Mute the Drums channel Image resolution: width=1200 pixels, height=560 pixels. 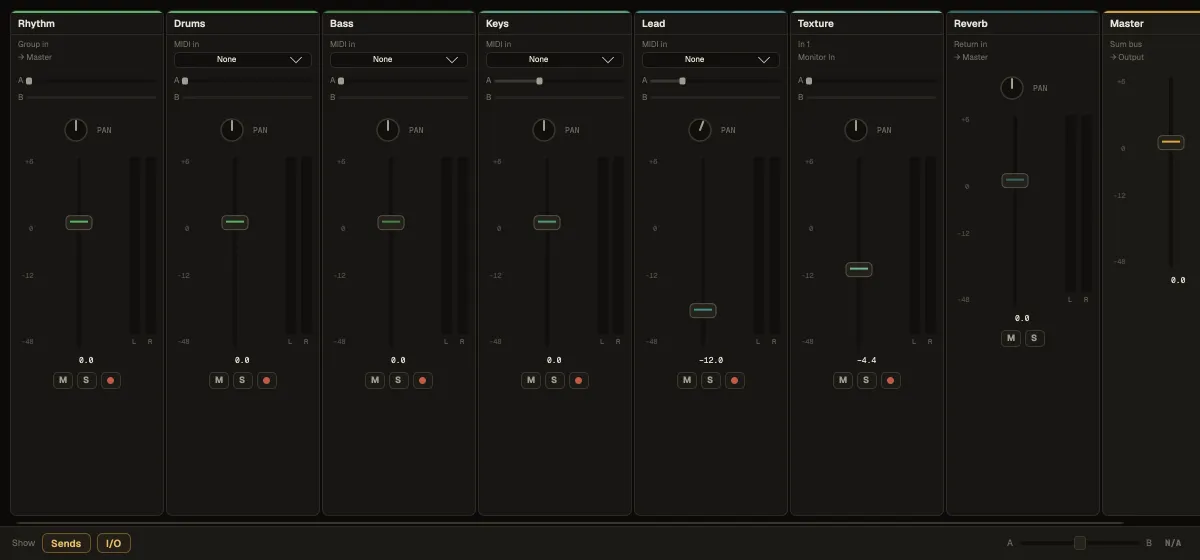click(x=220, y=380)
